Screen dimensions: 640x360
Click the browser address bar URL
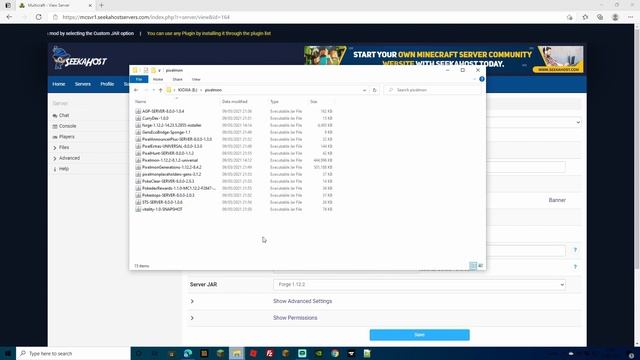(146, 17)
